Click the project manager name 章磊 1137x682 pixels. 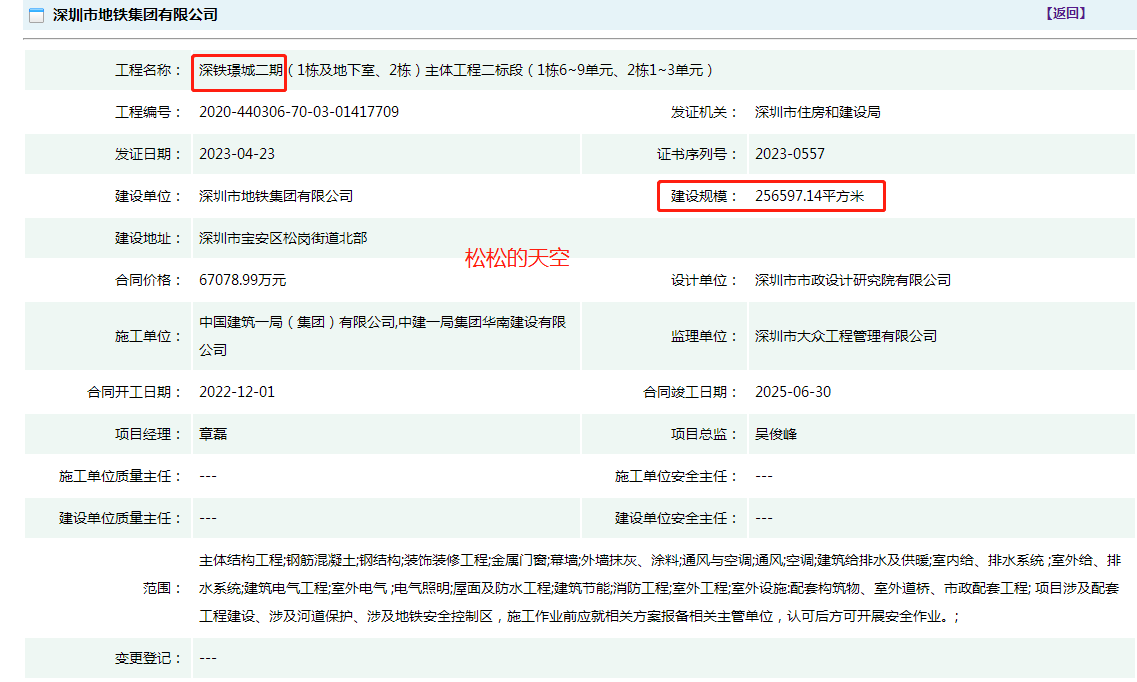[x=213, y=434]
